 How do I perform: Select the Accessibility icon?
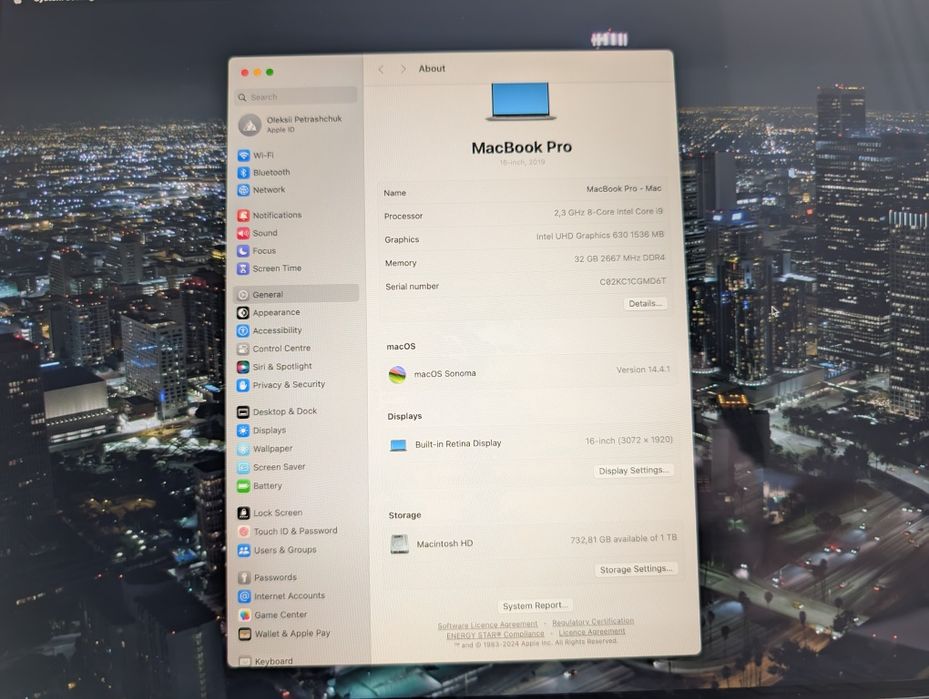pos(243,331)
